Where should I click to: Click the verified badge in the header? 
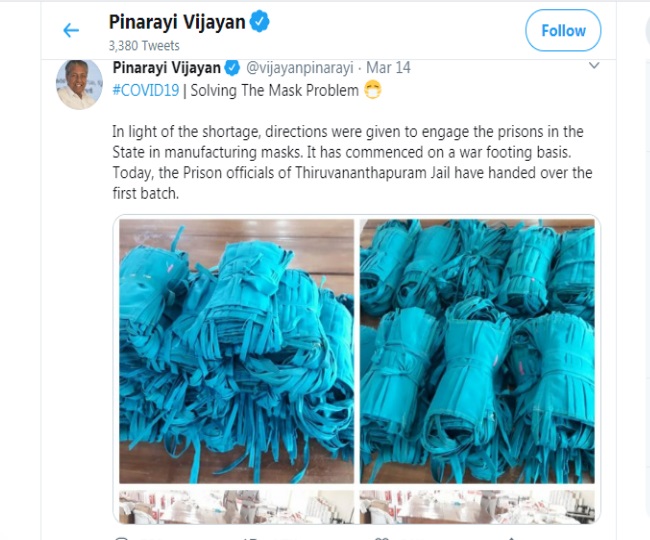point(260,22)
